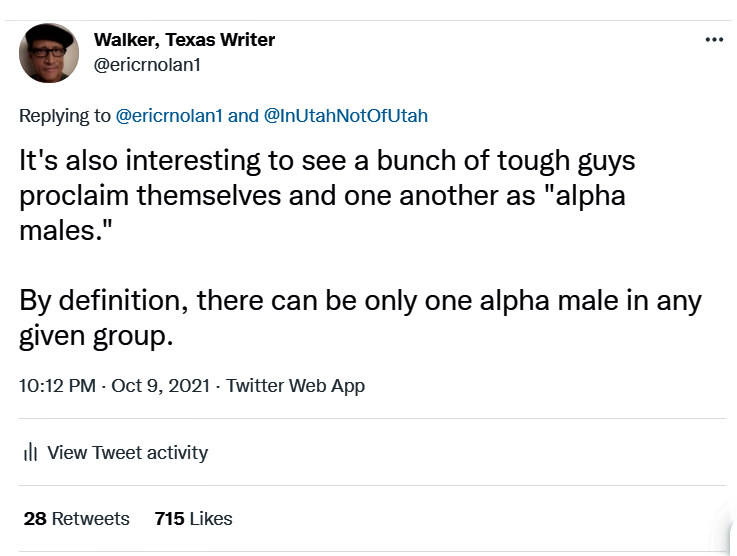Click the "Replying to" label text

(65, 115)
